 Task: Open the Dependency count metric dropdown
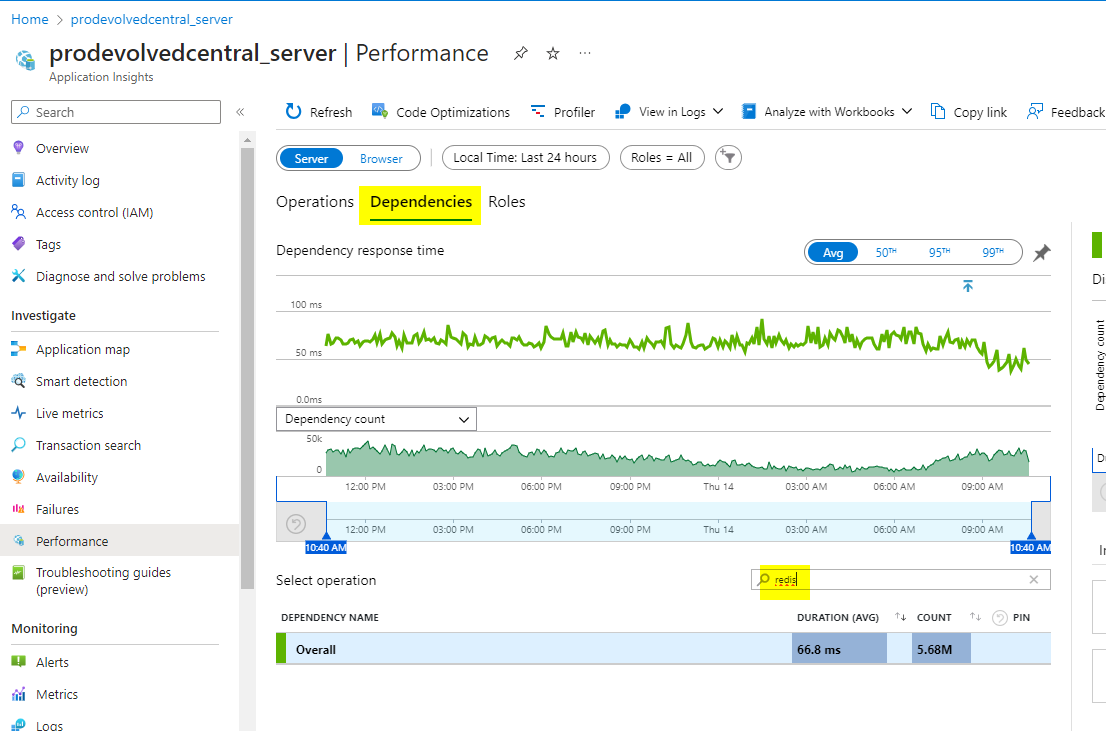pos(375,419)
